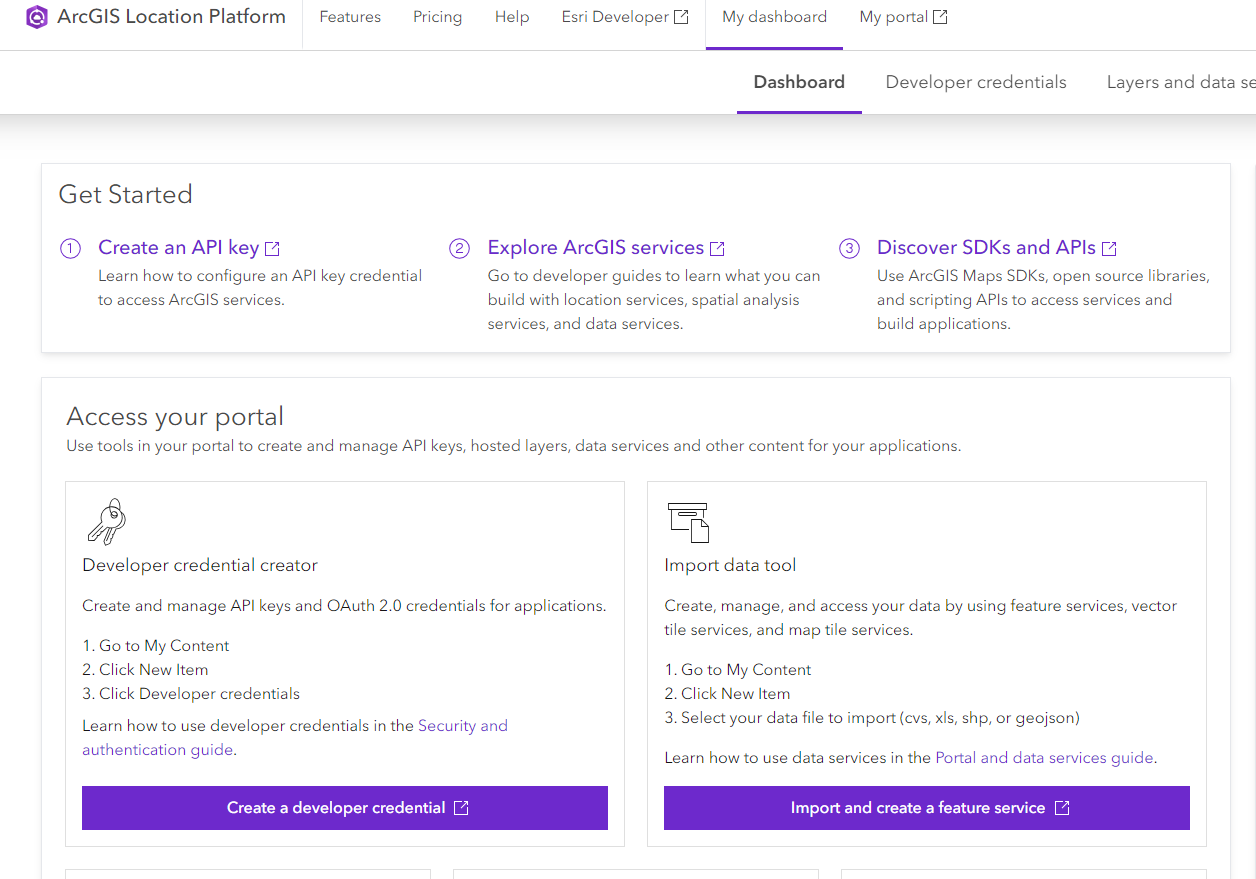Select the Dashboard tab
The image size is (1256, 879).
point(799,82)
